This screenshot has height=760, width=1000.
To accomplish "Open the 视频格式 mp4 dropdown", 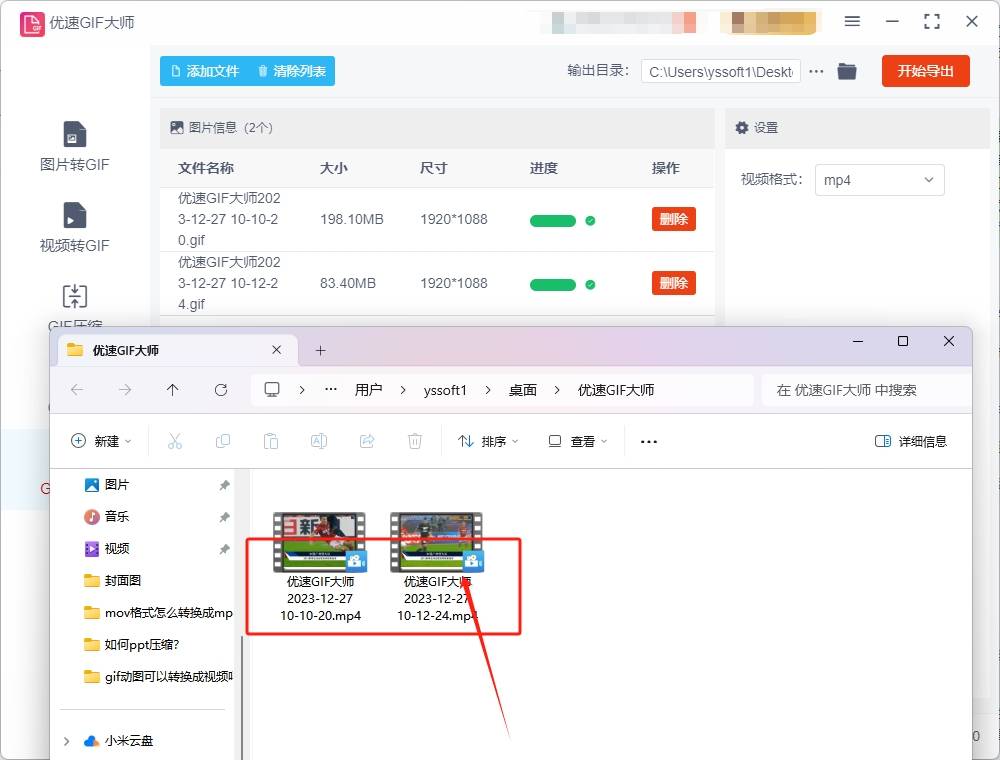I will [x=879, y=180].
